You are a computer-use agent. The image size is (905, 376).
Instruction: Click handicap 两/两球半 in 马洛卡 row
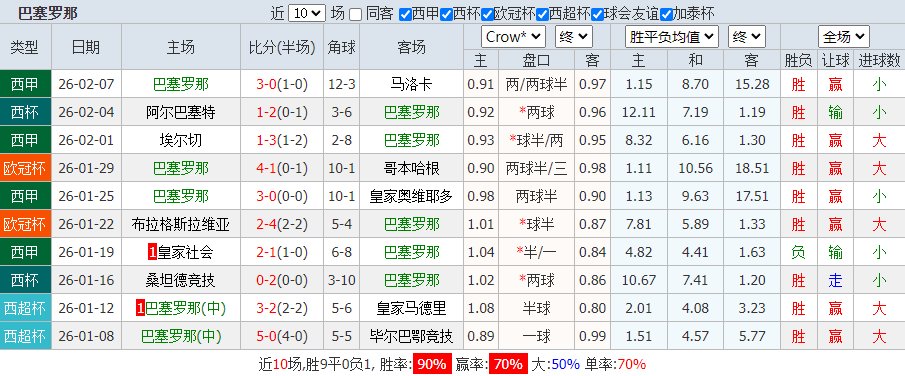[536, 84]
